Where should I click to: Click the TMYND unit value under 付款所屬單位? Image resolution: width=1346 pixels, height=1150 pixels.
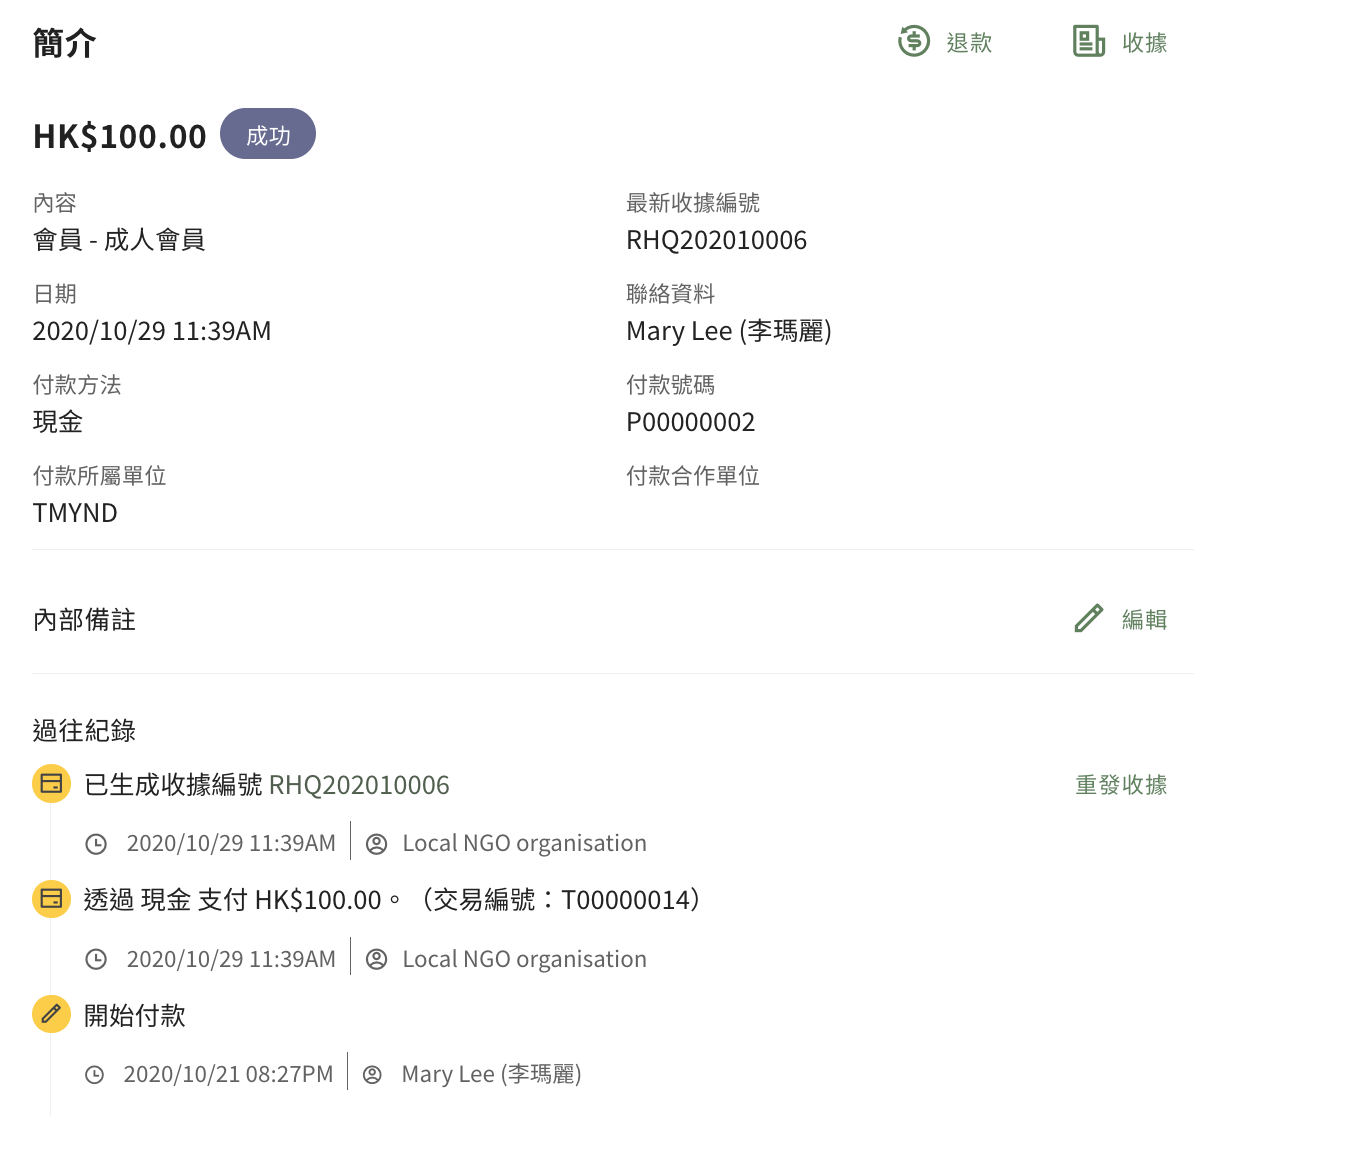tap(74, 512)
